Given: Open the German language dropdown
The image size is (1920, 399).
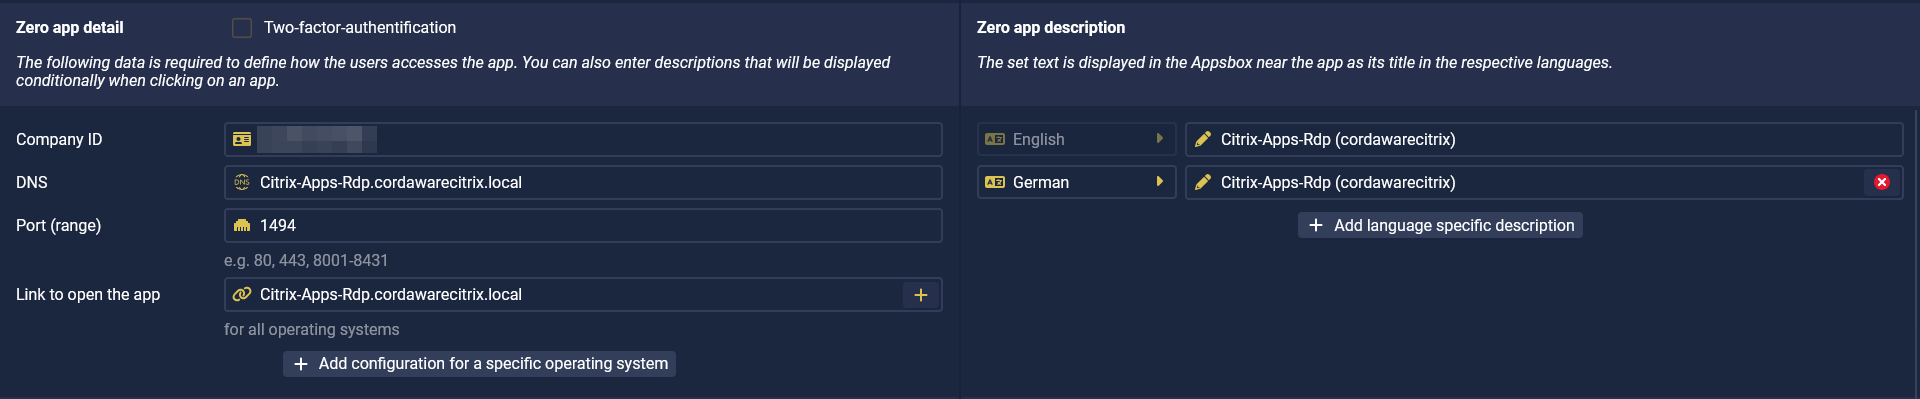Looking at the screenshot, I should point(1076,182).
